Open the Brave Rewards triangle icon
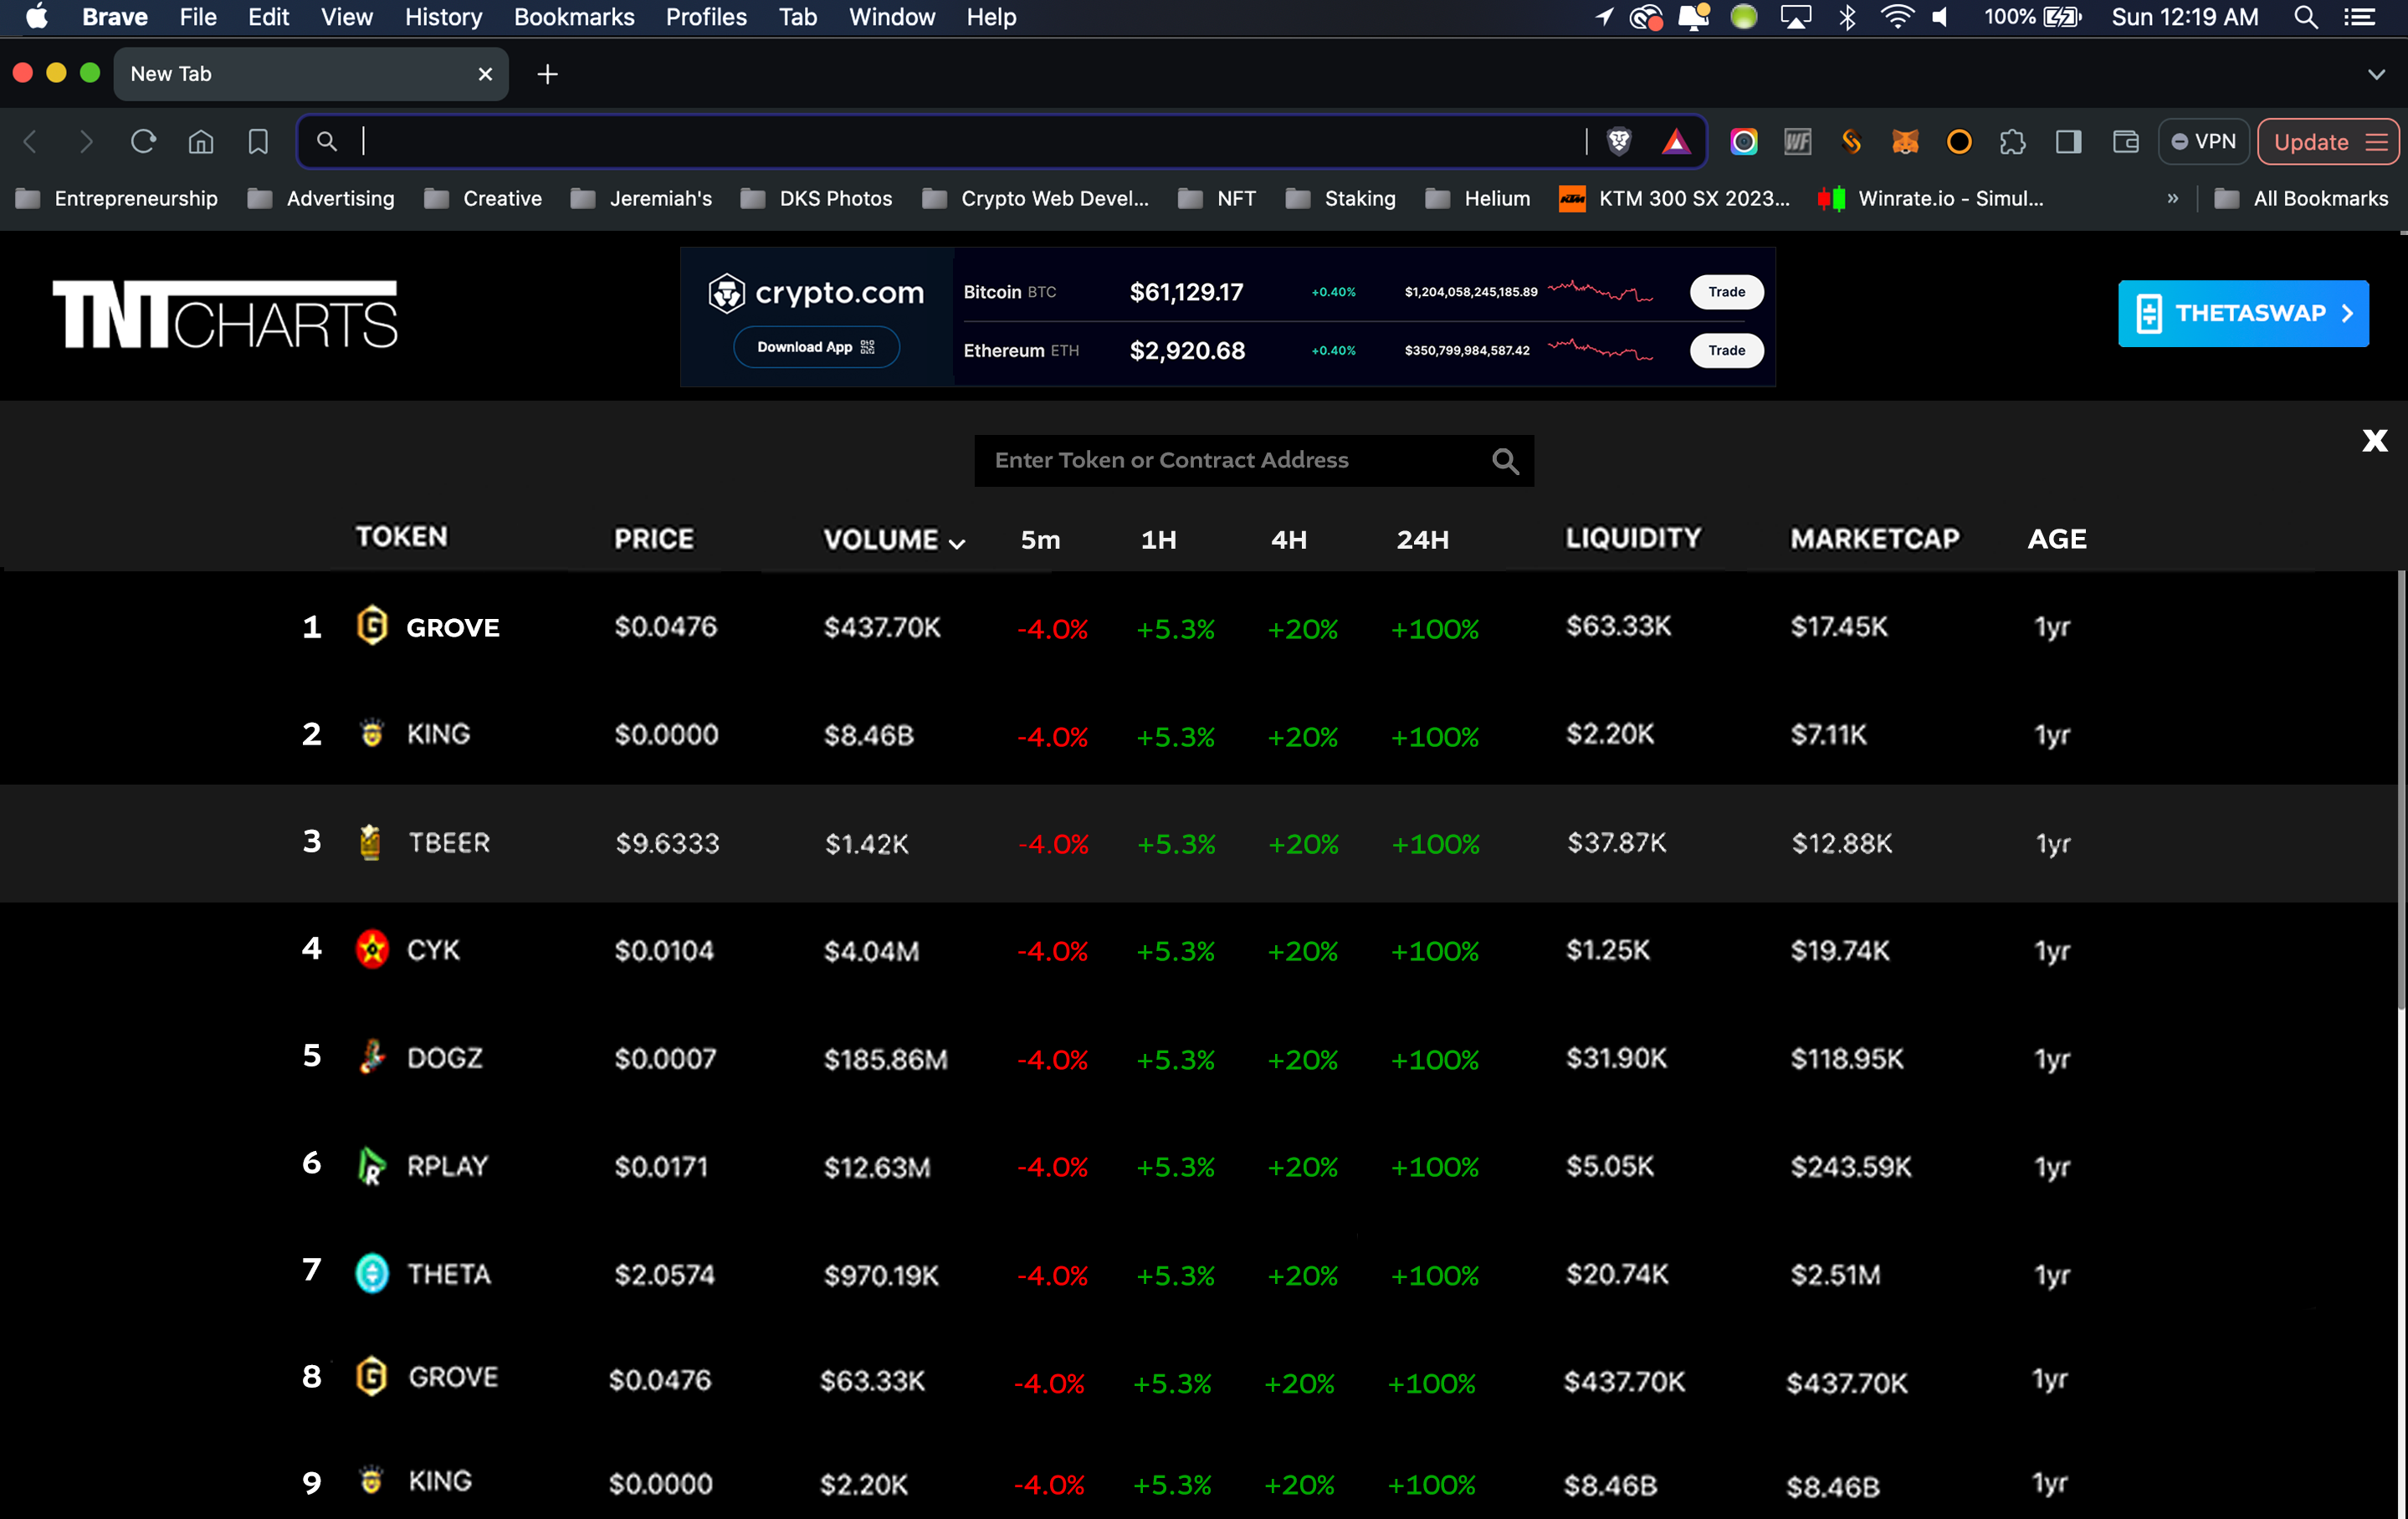Viewport: 2408px width, 1519px height. (x=1676, y=141)
